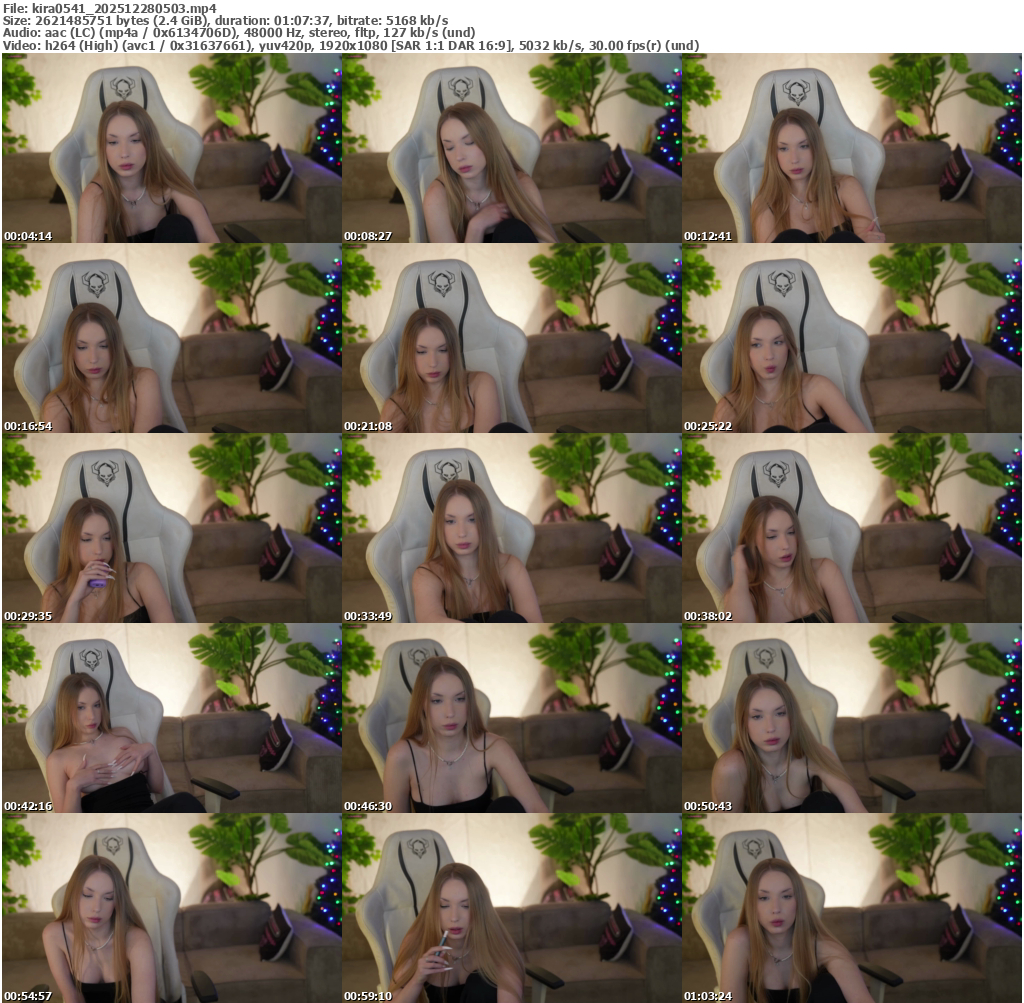Open the thumbnail frame at 00:04:14

[172, 148]
